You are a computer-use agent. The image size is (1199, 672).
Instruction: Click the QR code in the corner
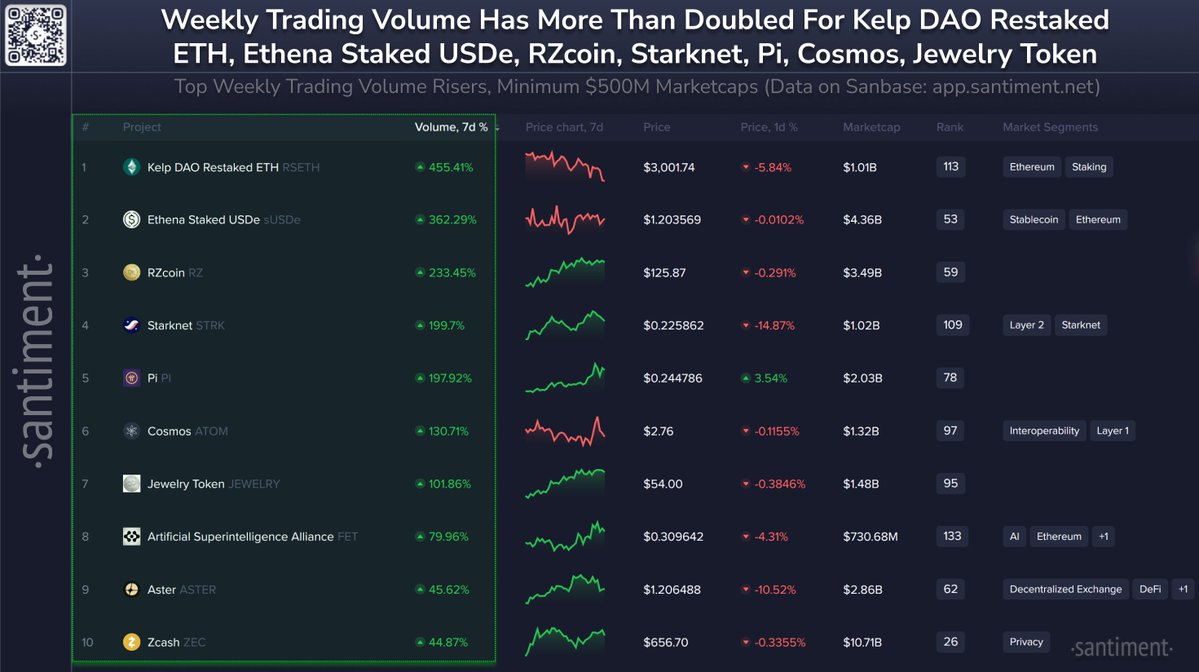(36, 34)
